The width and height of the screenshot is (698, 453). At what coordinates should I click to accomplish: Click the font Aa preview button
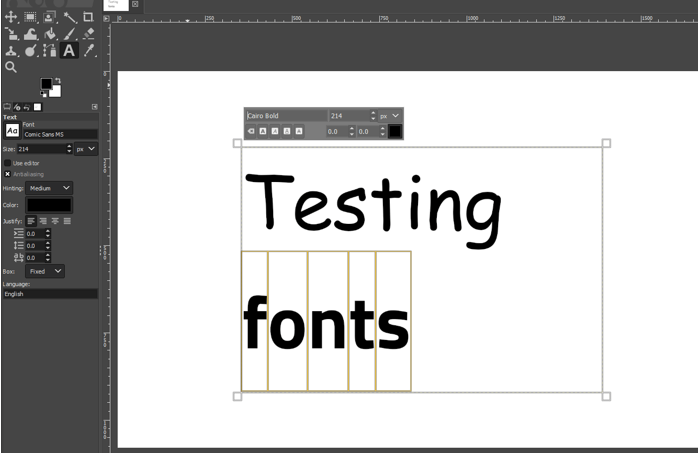[12, 130]
